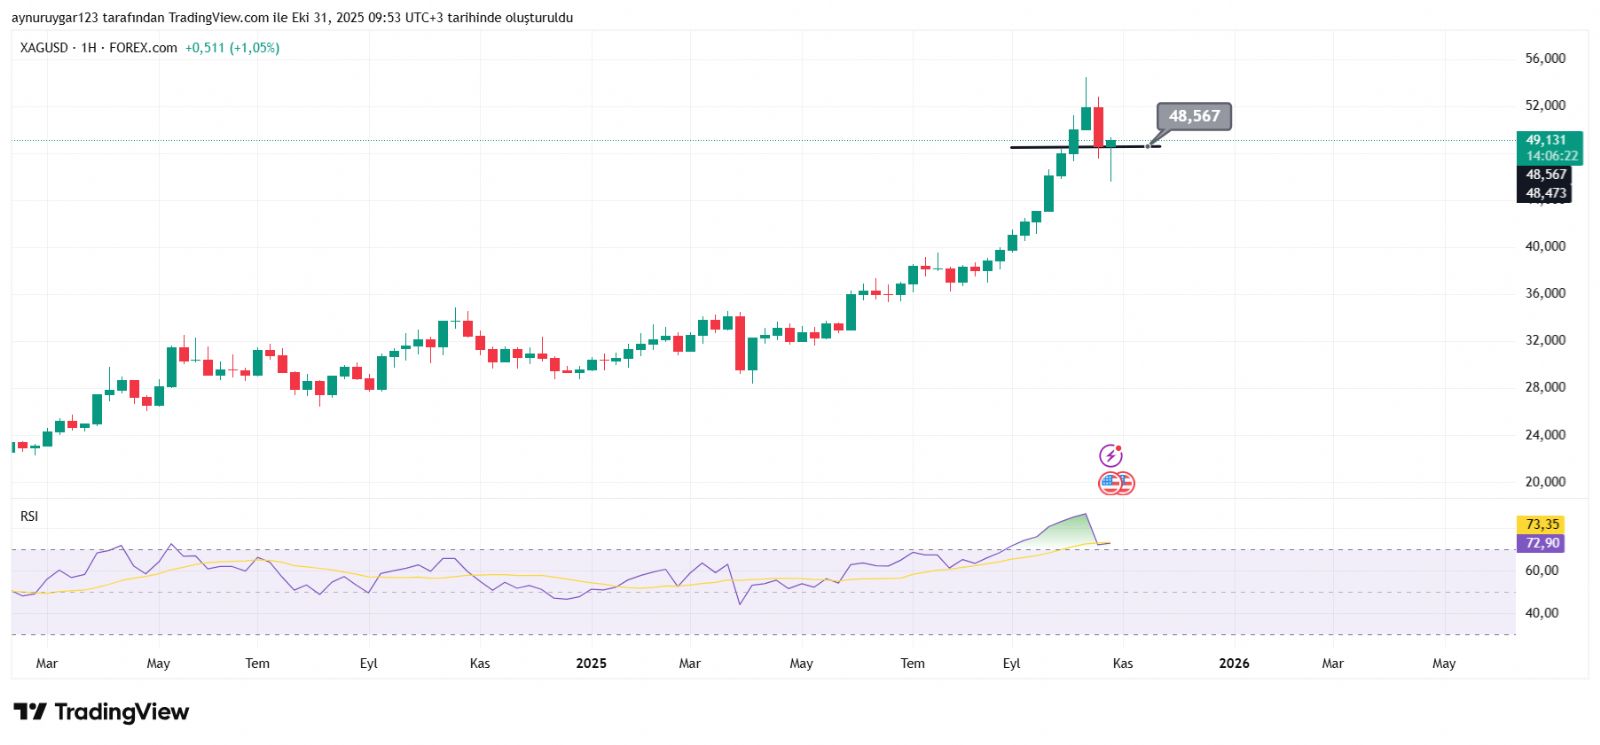Click the TradingView logo at bottom left
Image resolution: width=1600 pixels, height=745 pixels.
(101, 712)
